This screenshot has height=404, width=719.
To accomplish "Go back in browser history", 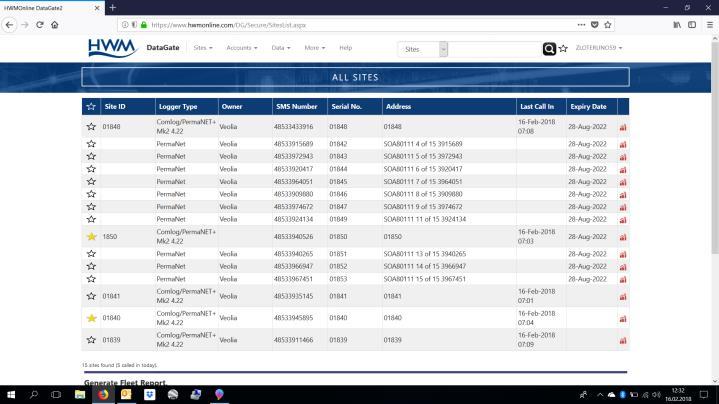I will pos(10,25).
